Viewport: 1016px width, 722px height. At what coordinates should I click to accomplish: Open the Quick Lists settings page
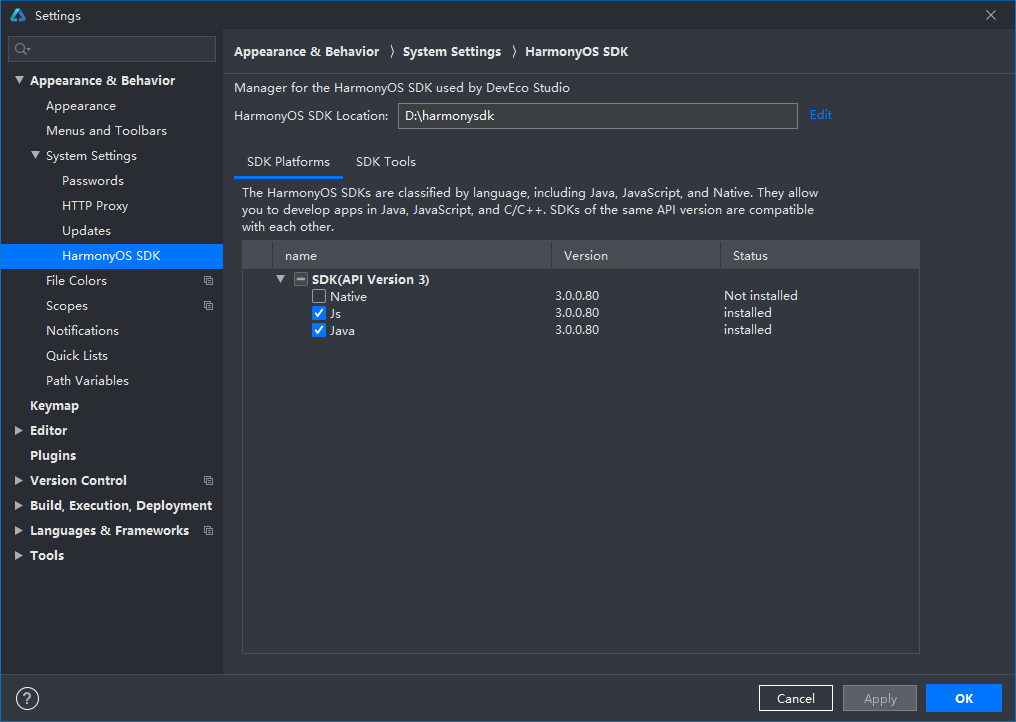[x=76, y=355]
